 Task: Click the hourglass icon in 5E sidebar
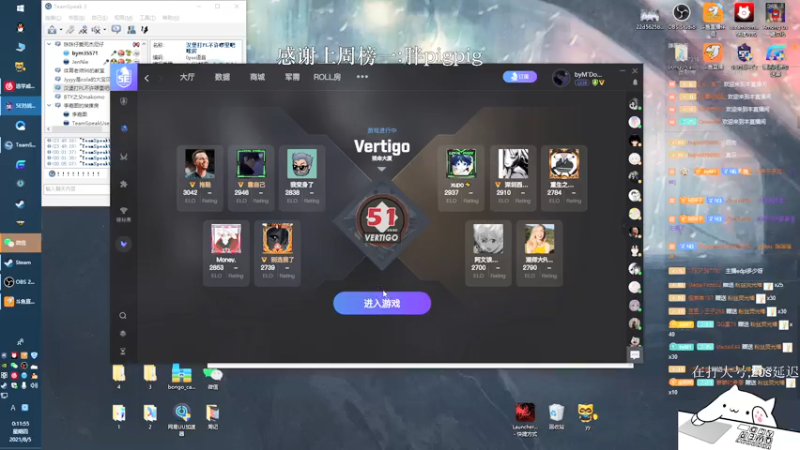[123, 351]
